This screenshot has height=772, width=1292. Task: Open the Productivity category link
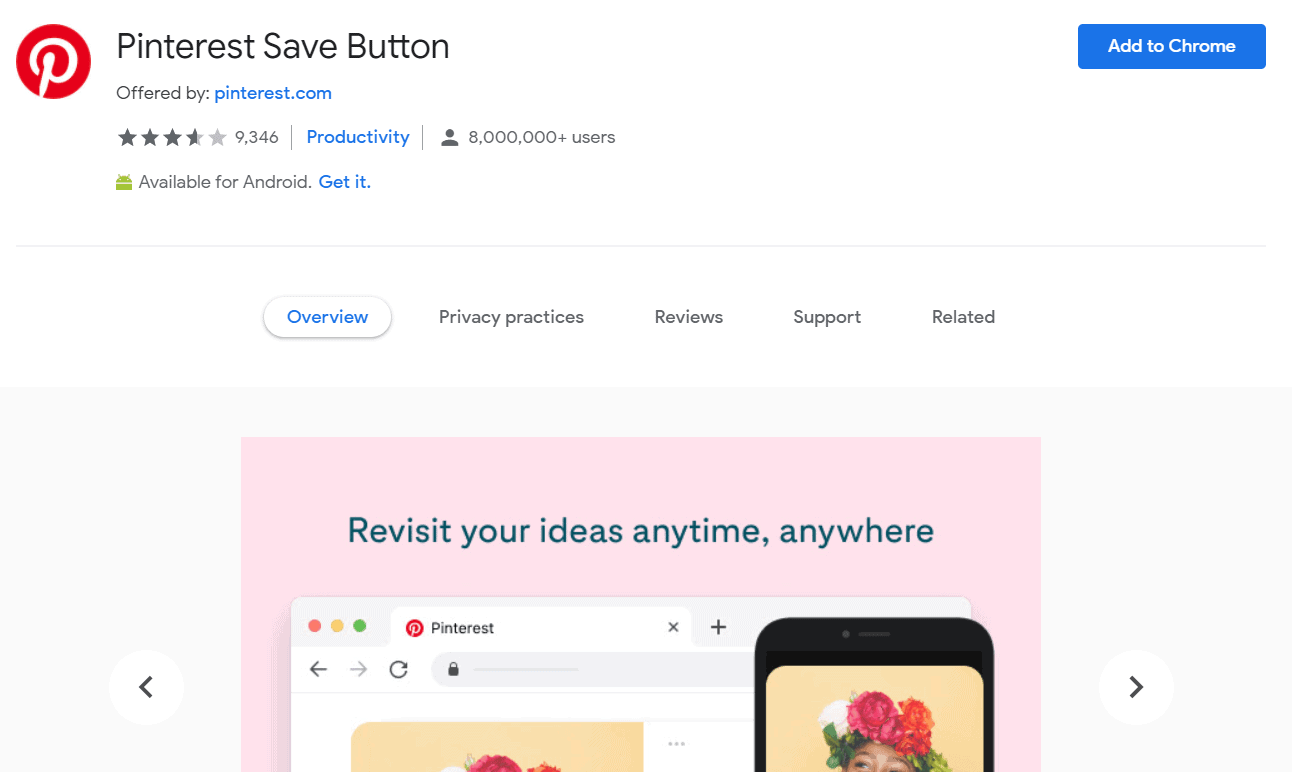click(x=358, y=137)
